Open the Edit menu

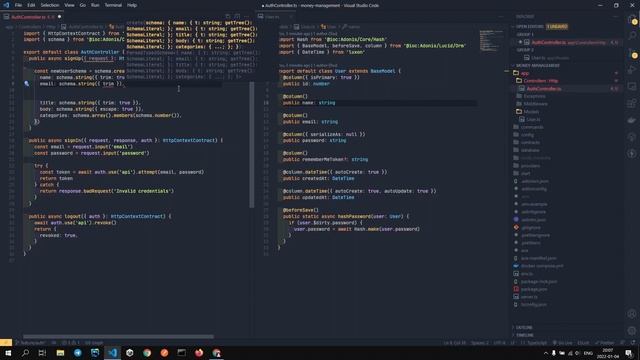(31, 5)
